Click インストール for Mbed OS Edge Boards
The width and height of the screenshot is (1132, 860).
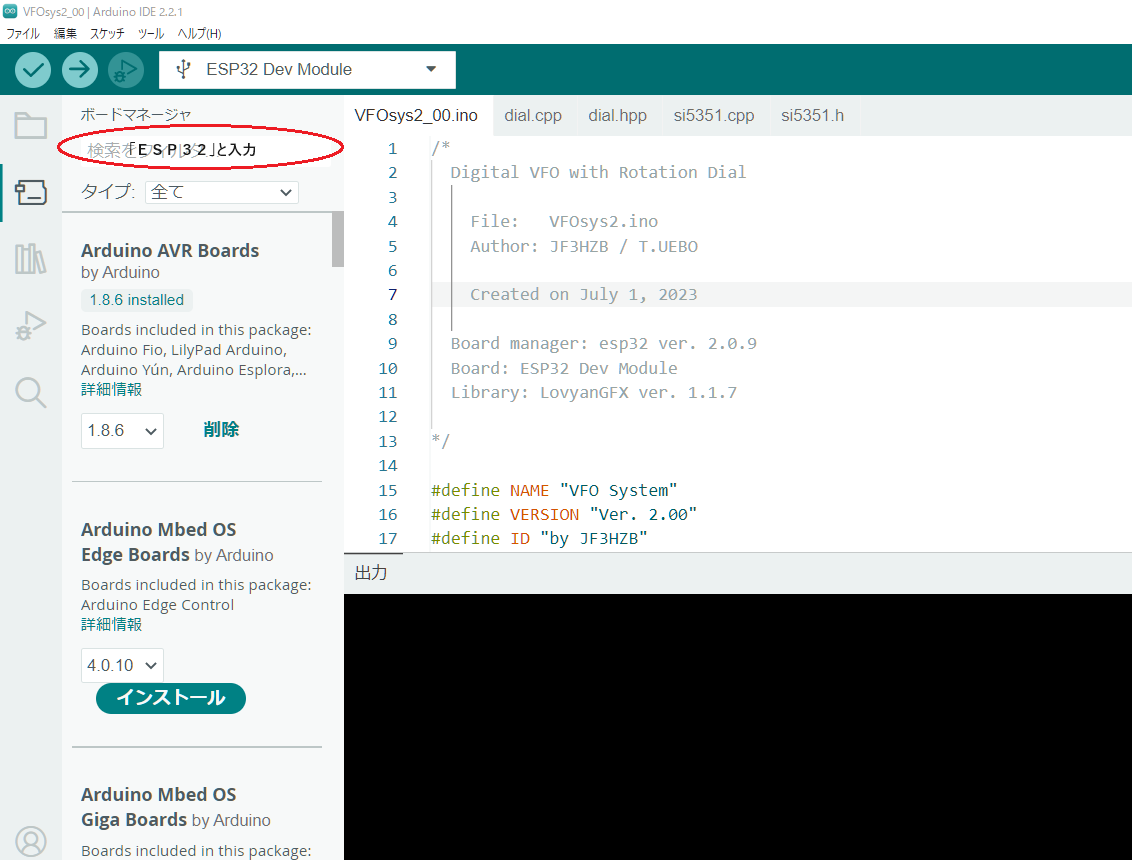coord(171,698)
